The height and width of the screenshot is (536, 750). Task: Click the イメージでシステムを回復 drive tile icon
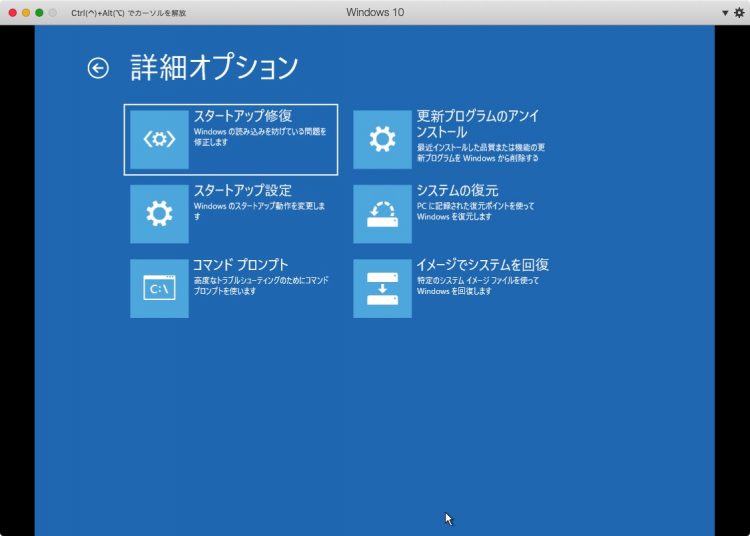(382, 288)
